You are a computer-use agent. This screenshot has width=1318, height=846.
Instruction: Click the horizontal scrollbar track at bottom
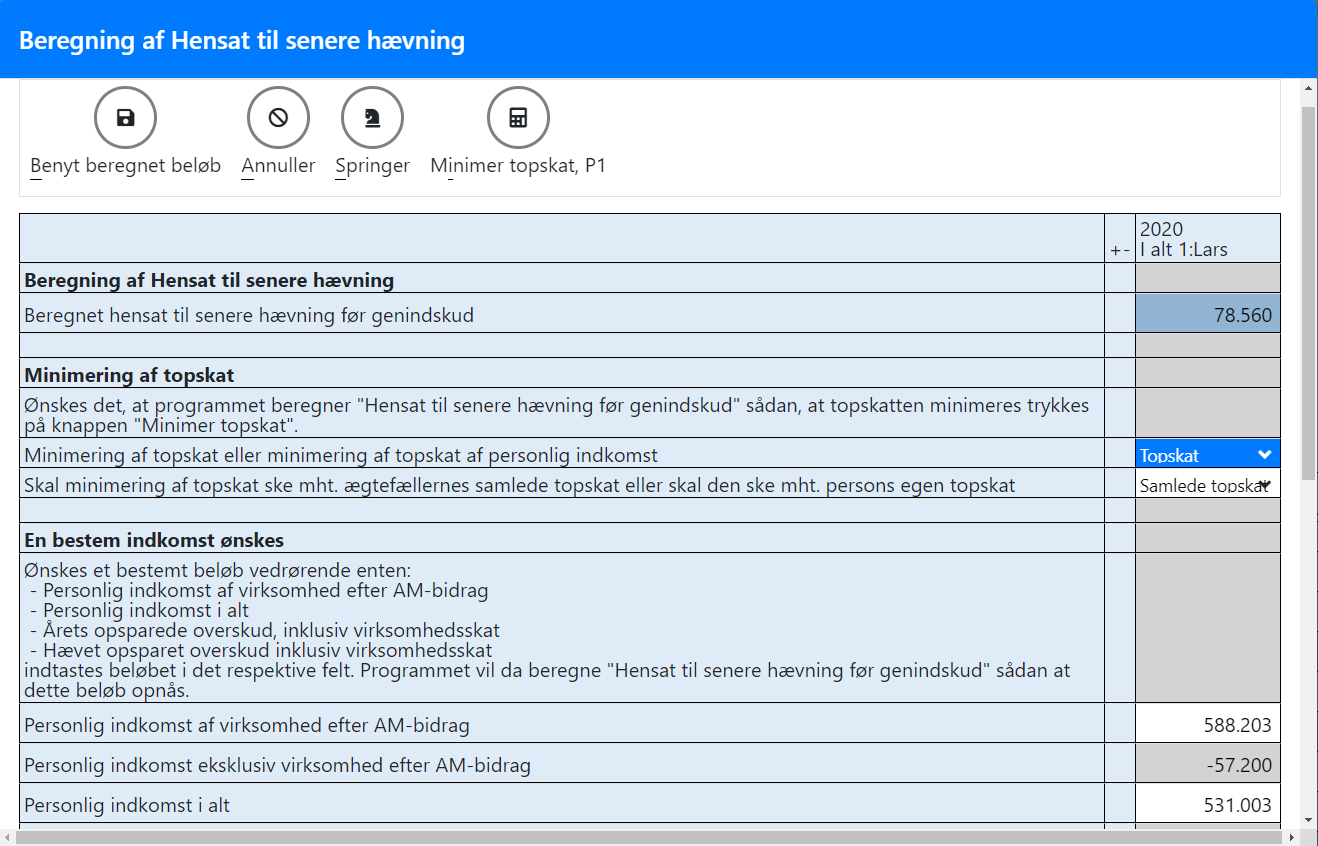point(650,837)
